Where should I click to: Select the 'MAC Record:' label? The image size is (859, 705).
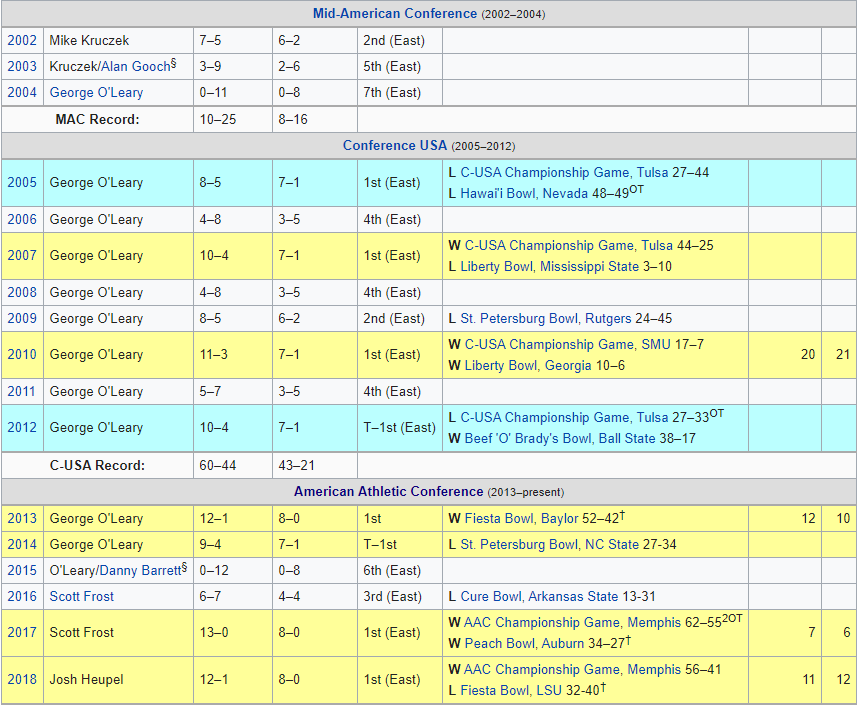pos(98,119)
